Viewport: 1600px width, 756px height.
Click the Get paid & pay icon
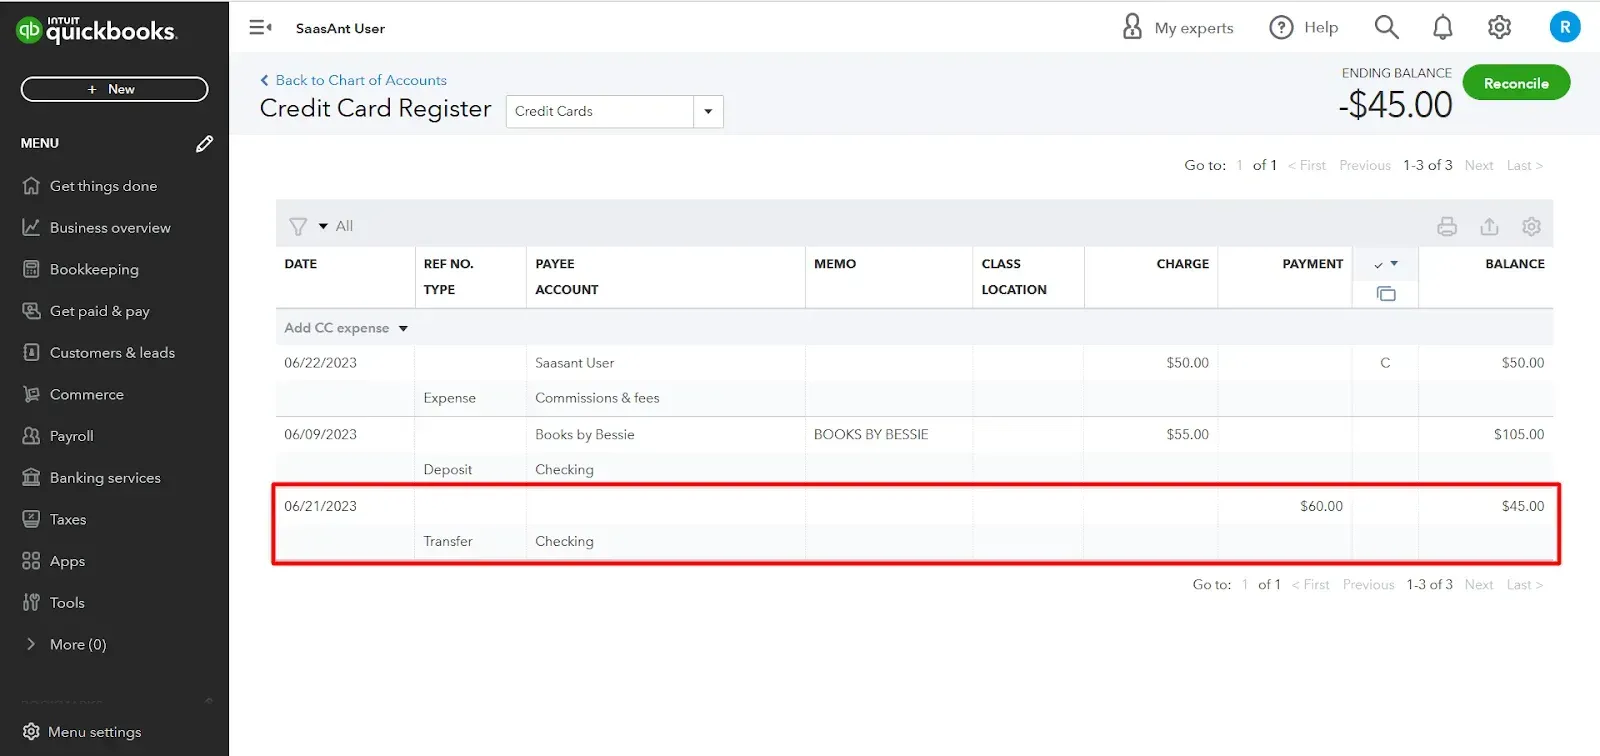pos(31,311)
